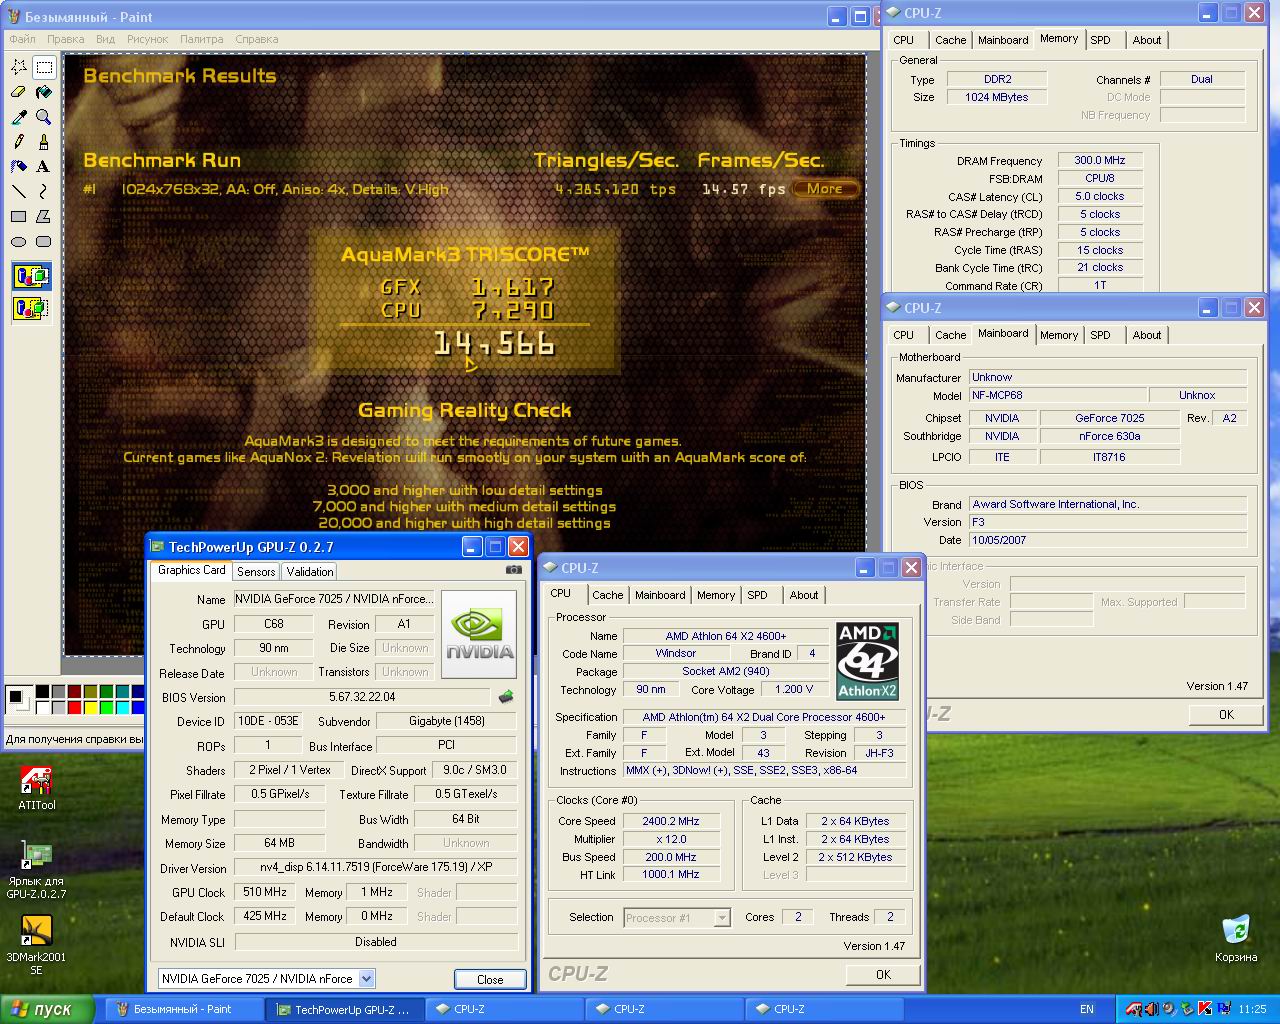Select the Rounded Rectangle tool
The image size is (1280, 1024).
pyautogui.click(x=44, y=241)
